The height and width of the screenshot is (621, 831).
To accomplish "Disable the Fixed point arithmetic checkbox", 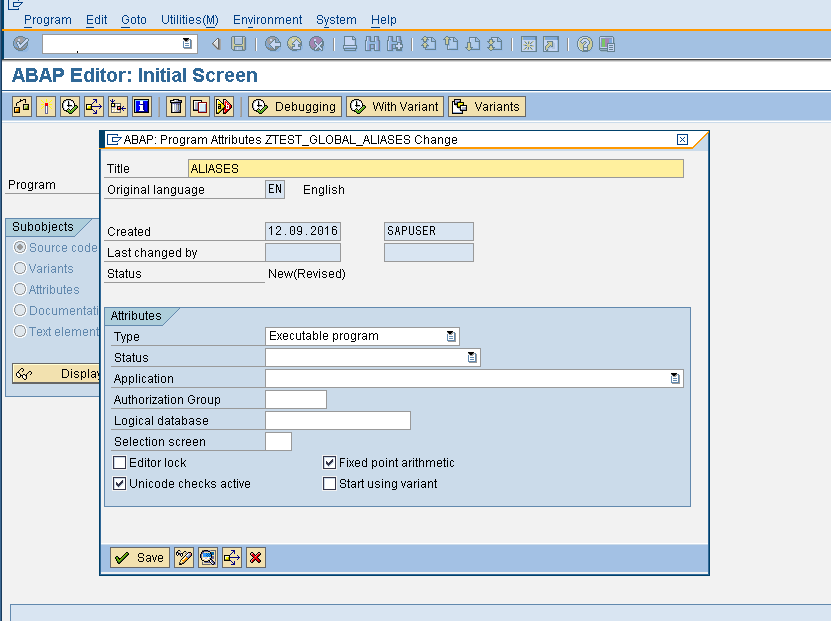I will [x=329, y=462].
